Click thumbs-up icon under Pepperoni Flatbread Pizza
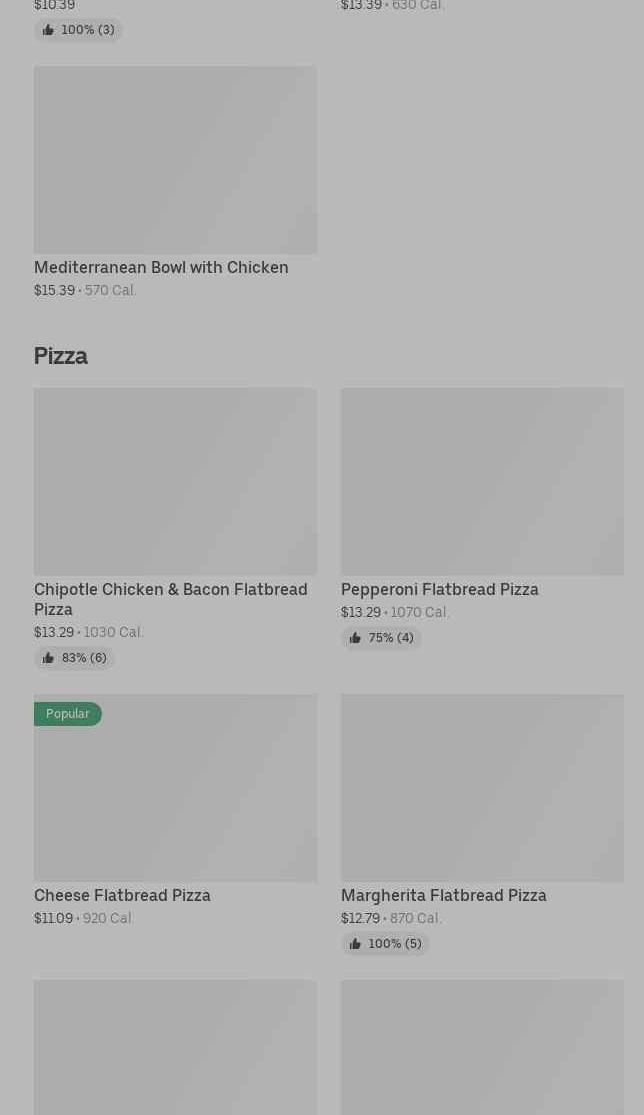The image size is (644, 1115). [355, 638]
